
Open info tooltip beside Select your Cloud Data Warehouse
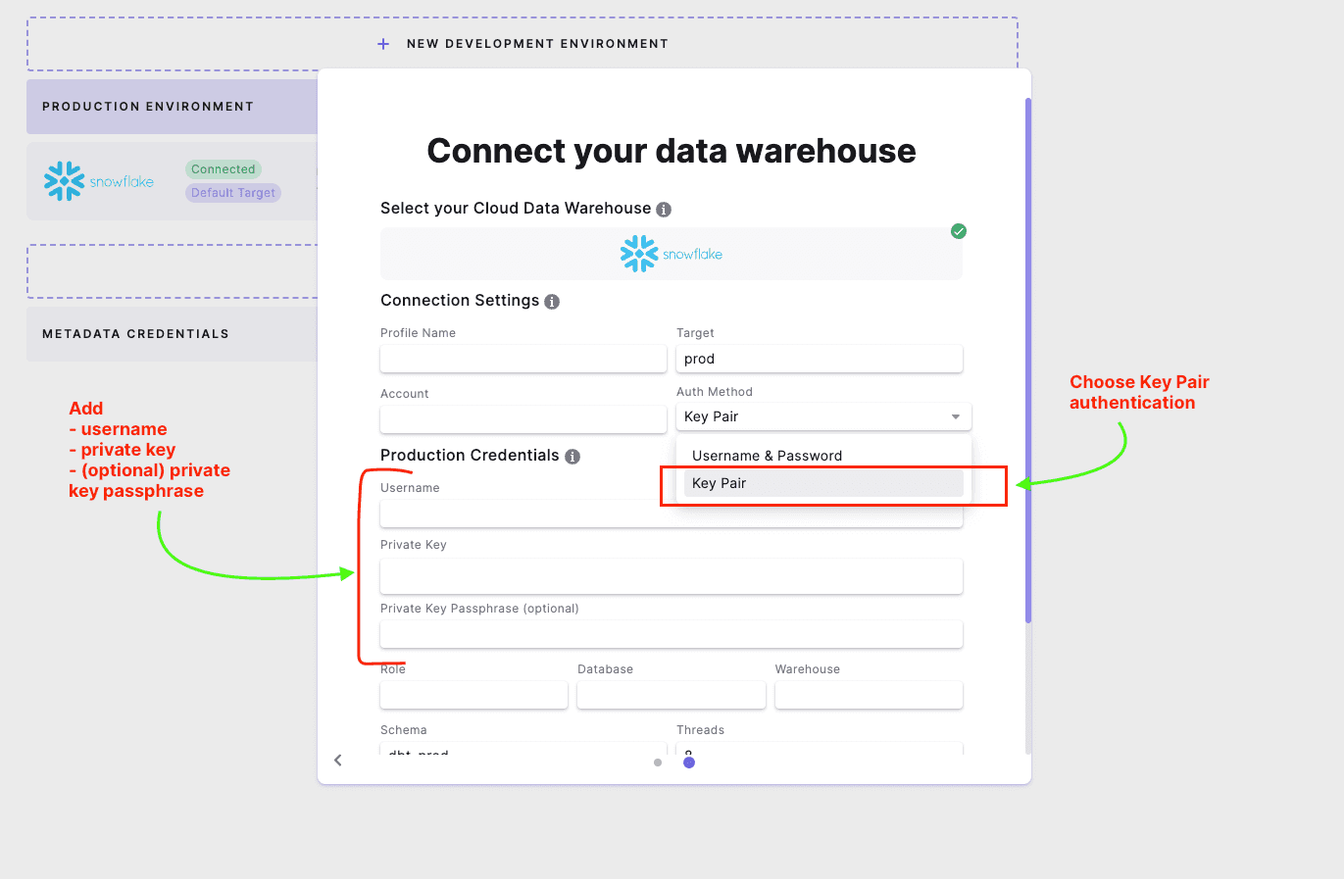(x=663, y=209)
